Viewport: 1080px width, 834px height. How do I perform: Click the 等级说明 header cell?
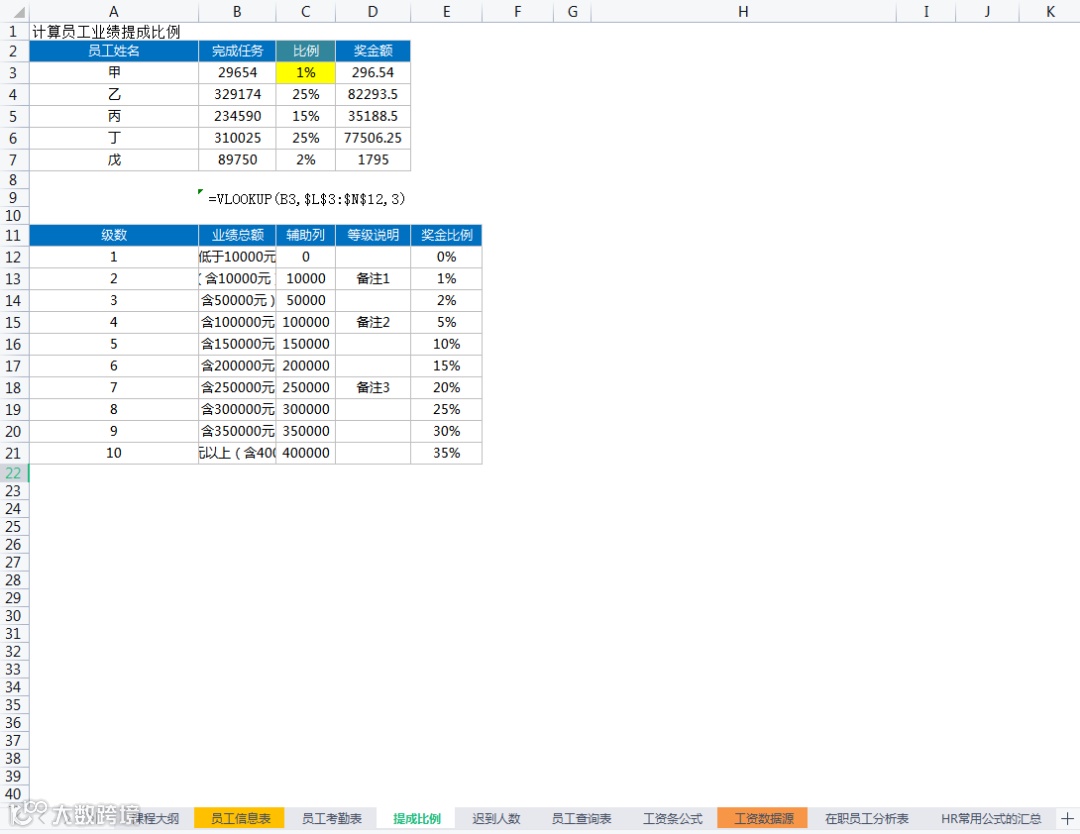click(373, 236)
